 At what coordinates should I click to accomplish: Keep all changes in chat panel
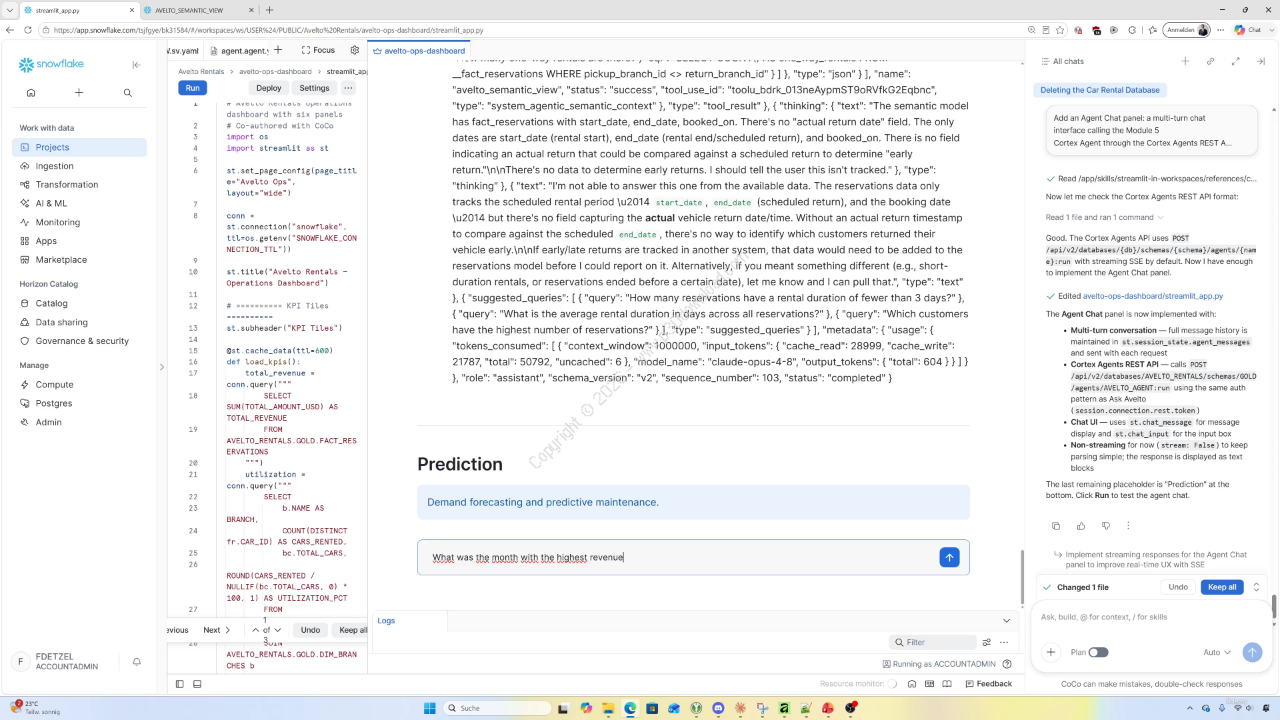point(1222,587)
